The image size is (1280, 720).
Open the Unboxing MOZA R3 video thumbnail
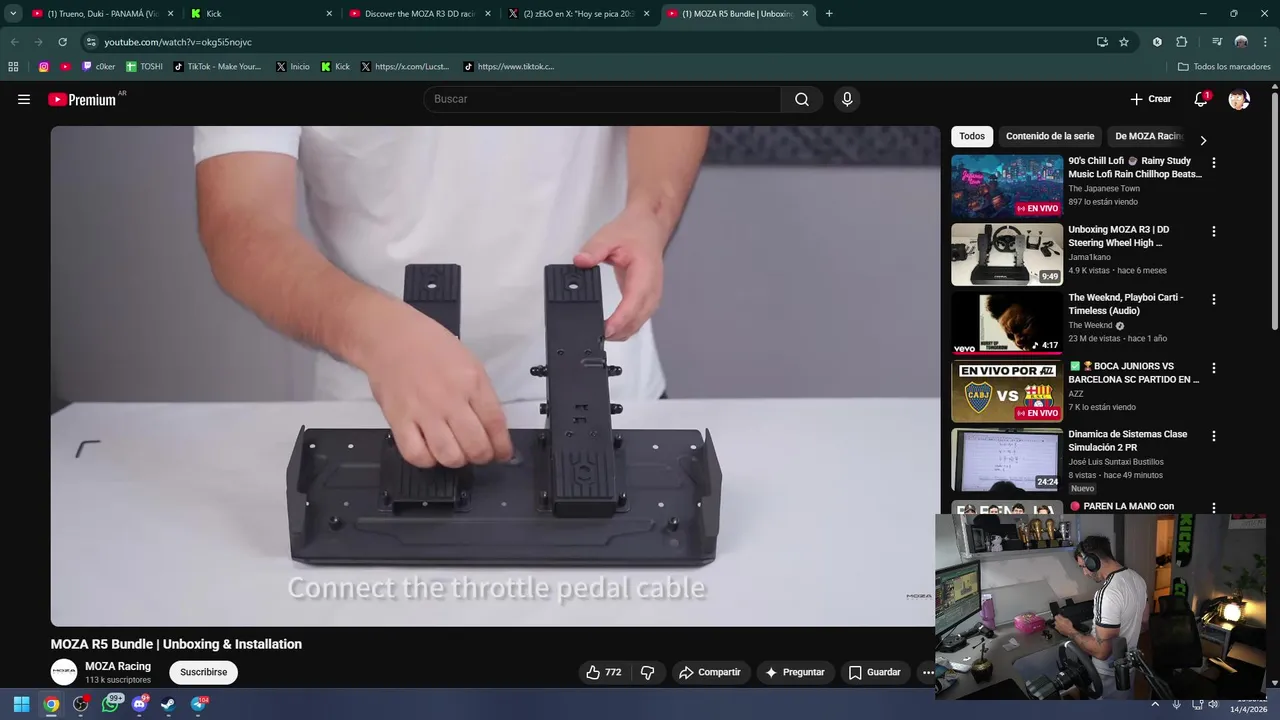(1007, 254)
